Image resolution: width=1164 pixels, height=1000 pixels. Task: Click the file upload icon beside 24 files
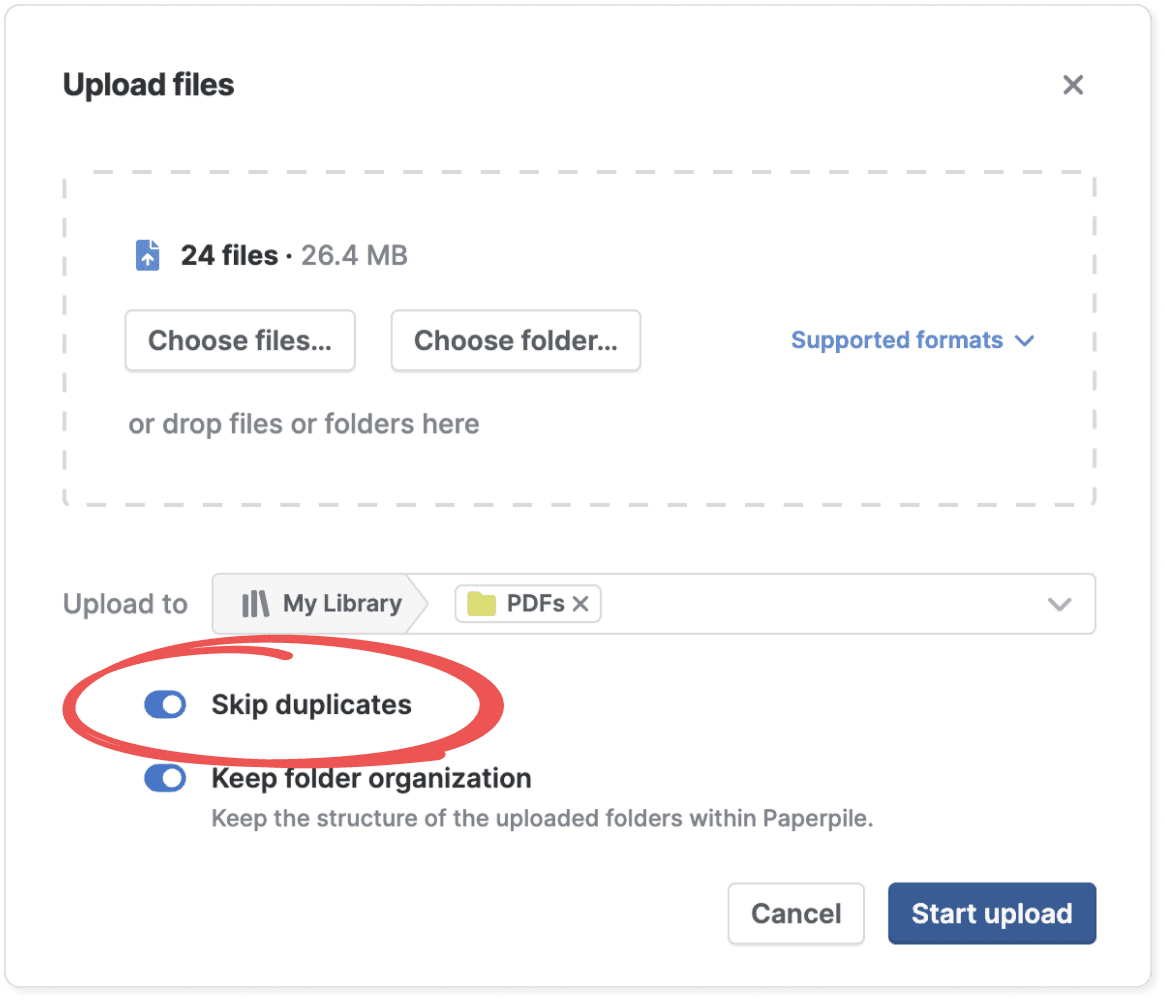point(147,255)
